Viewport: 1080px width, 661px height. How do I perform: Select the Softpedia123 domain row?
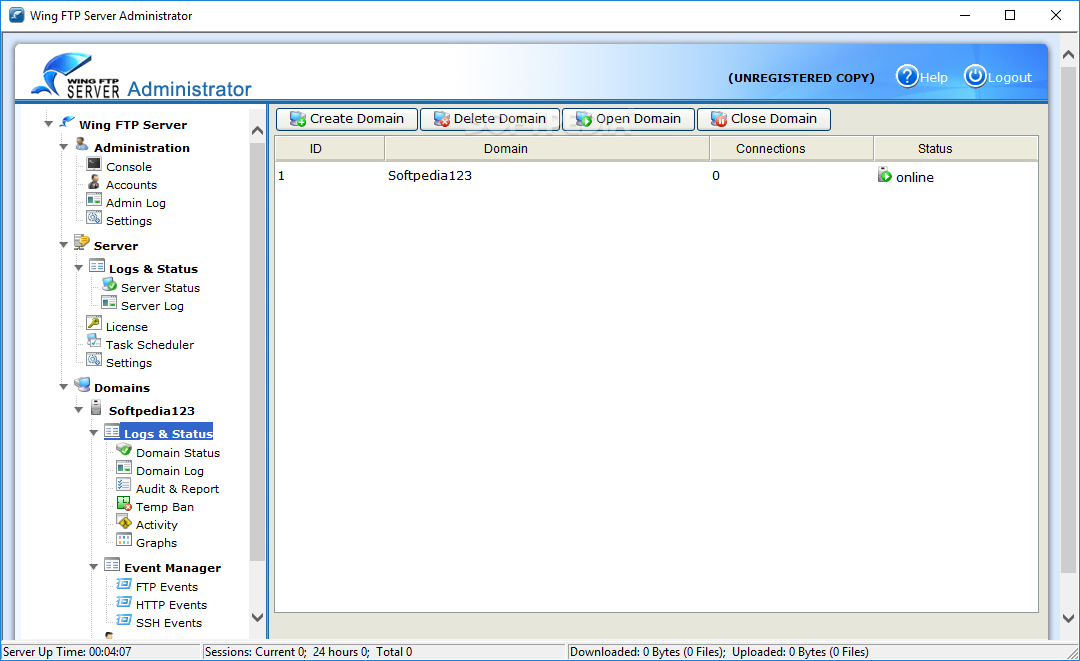click(656, 176)
